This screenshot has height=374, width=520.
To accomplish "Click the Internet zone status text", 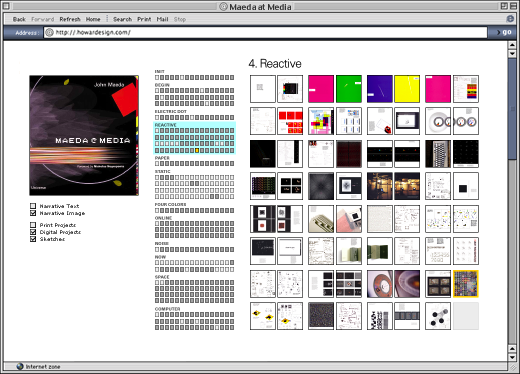I will click(43, 367).
